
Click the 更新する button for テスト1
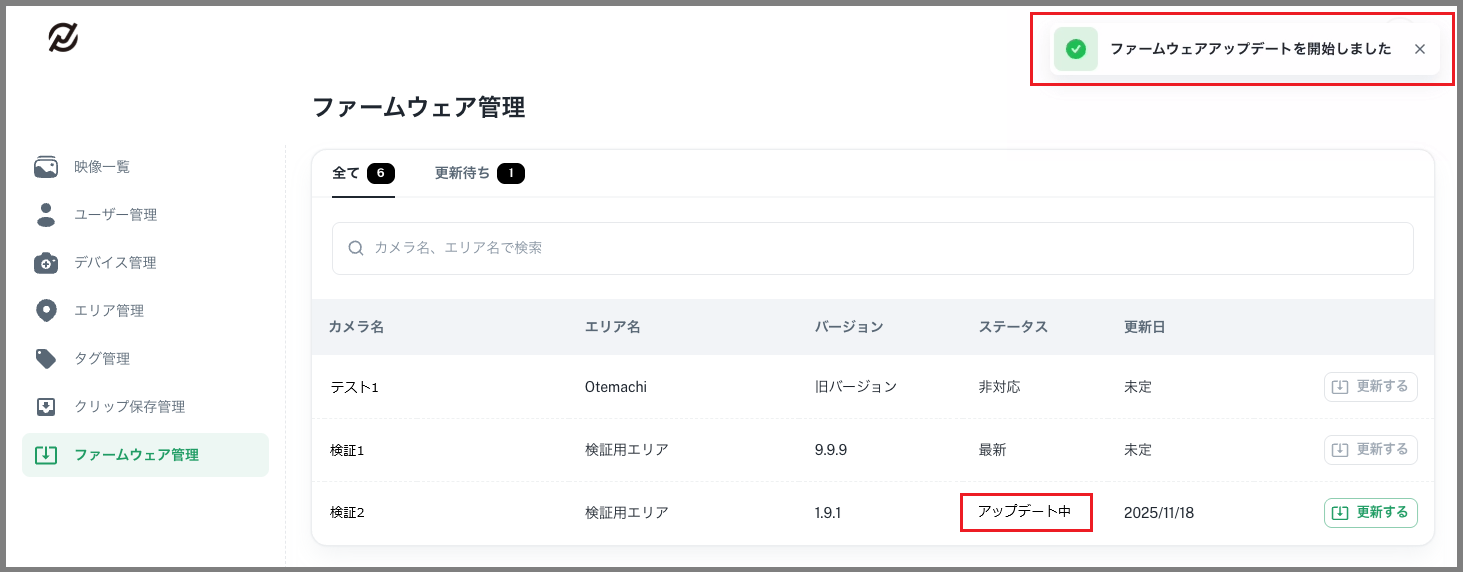pyautogui.click(x=1370, y=387)
